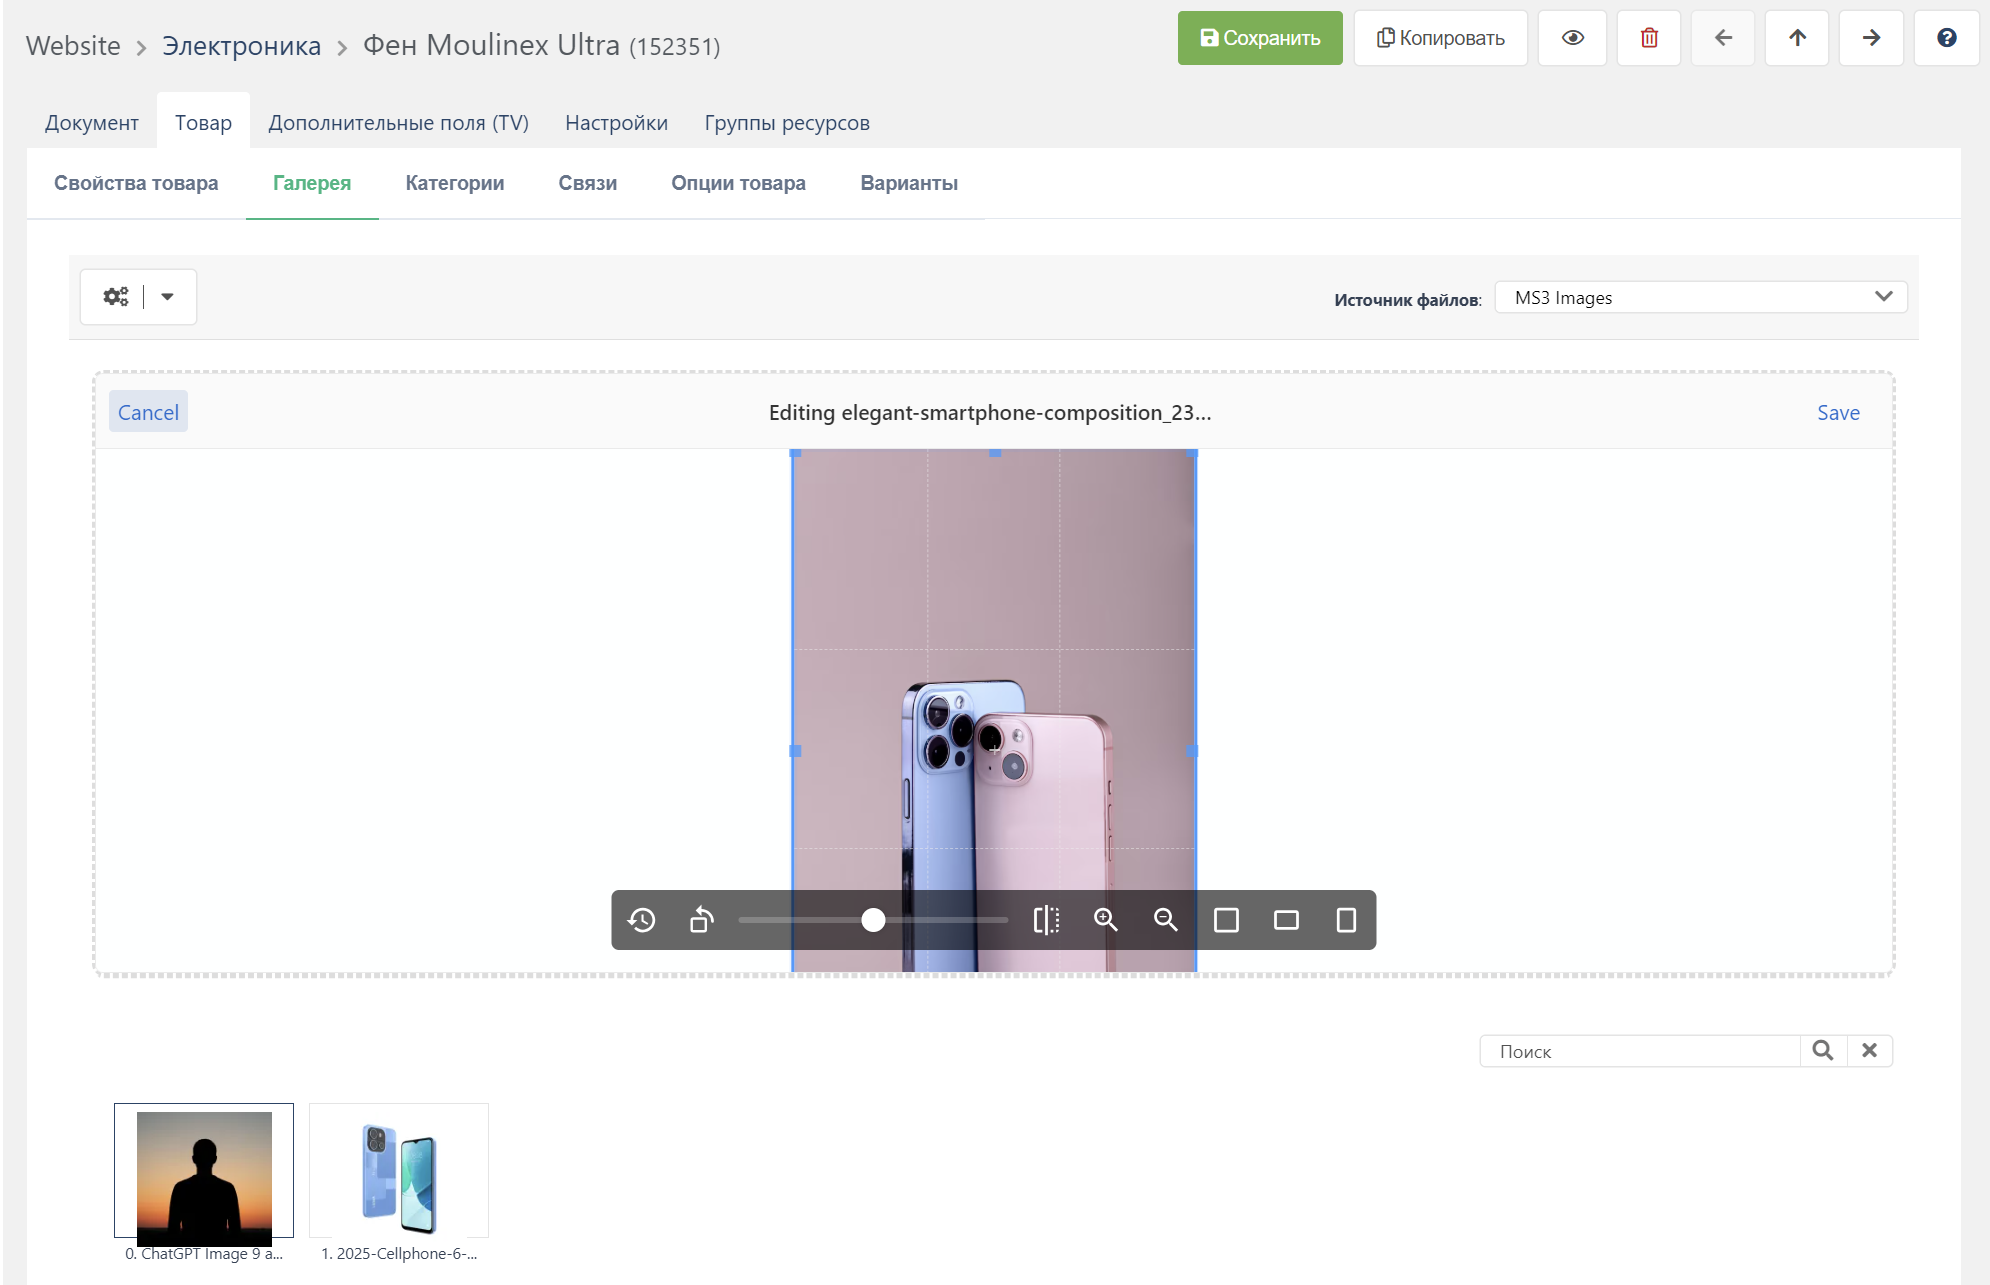This screenshot has height=1285, width=1990.
Task: Open the help question mark button
Action: [x=1946, y=38]
